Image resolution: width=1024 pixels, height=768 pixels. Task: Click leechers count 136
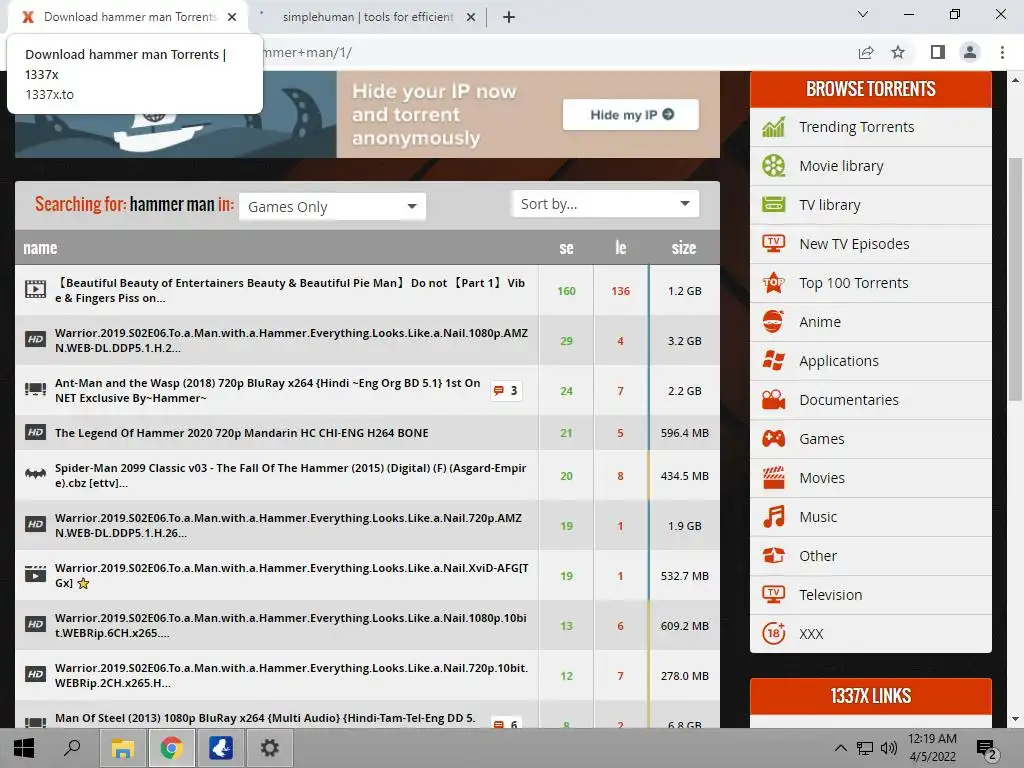tap(620, 291)
